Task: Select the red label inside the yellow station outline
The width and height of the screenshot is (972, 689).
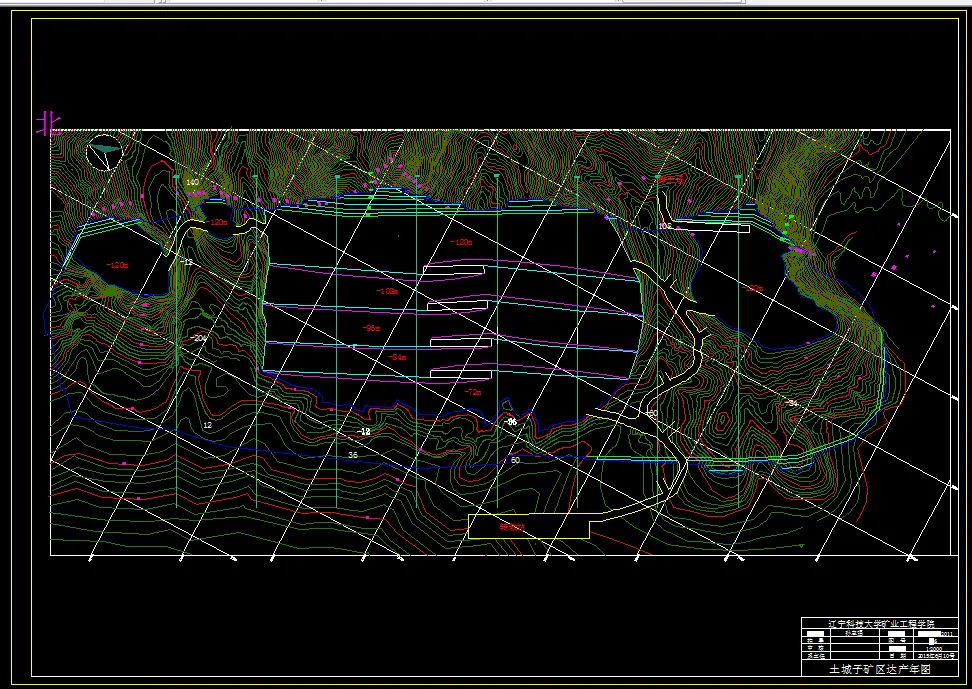Action: click(513, 527)
